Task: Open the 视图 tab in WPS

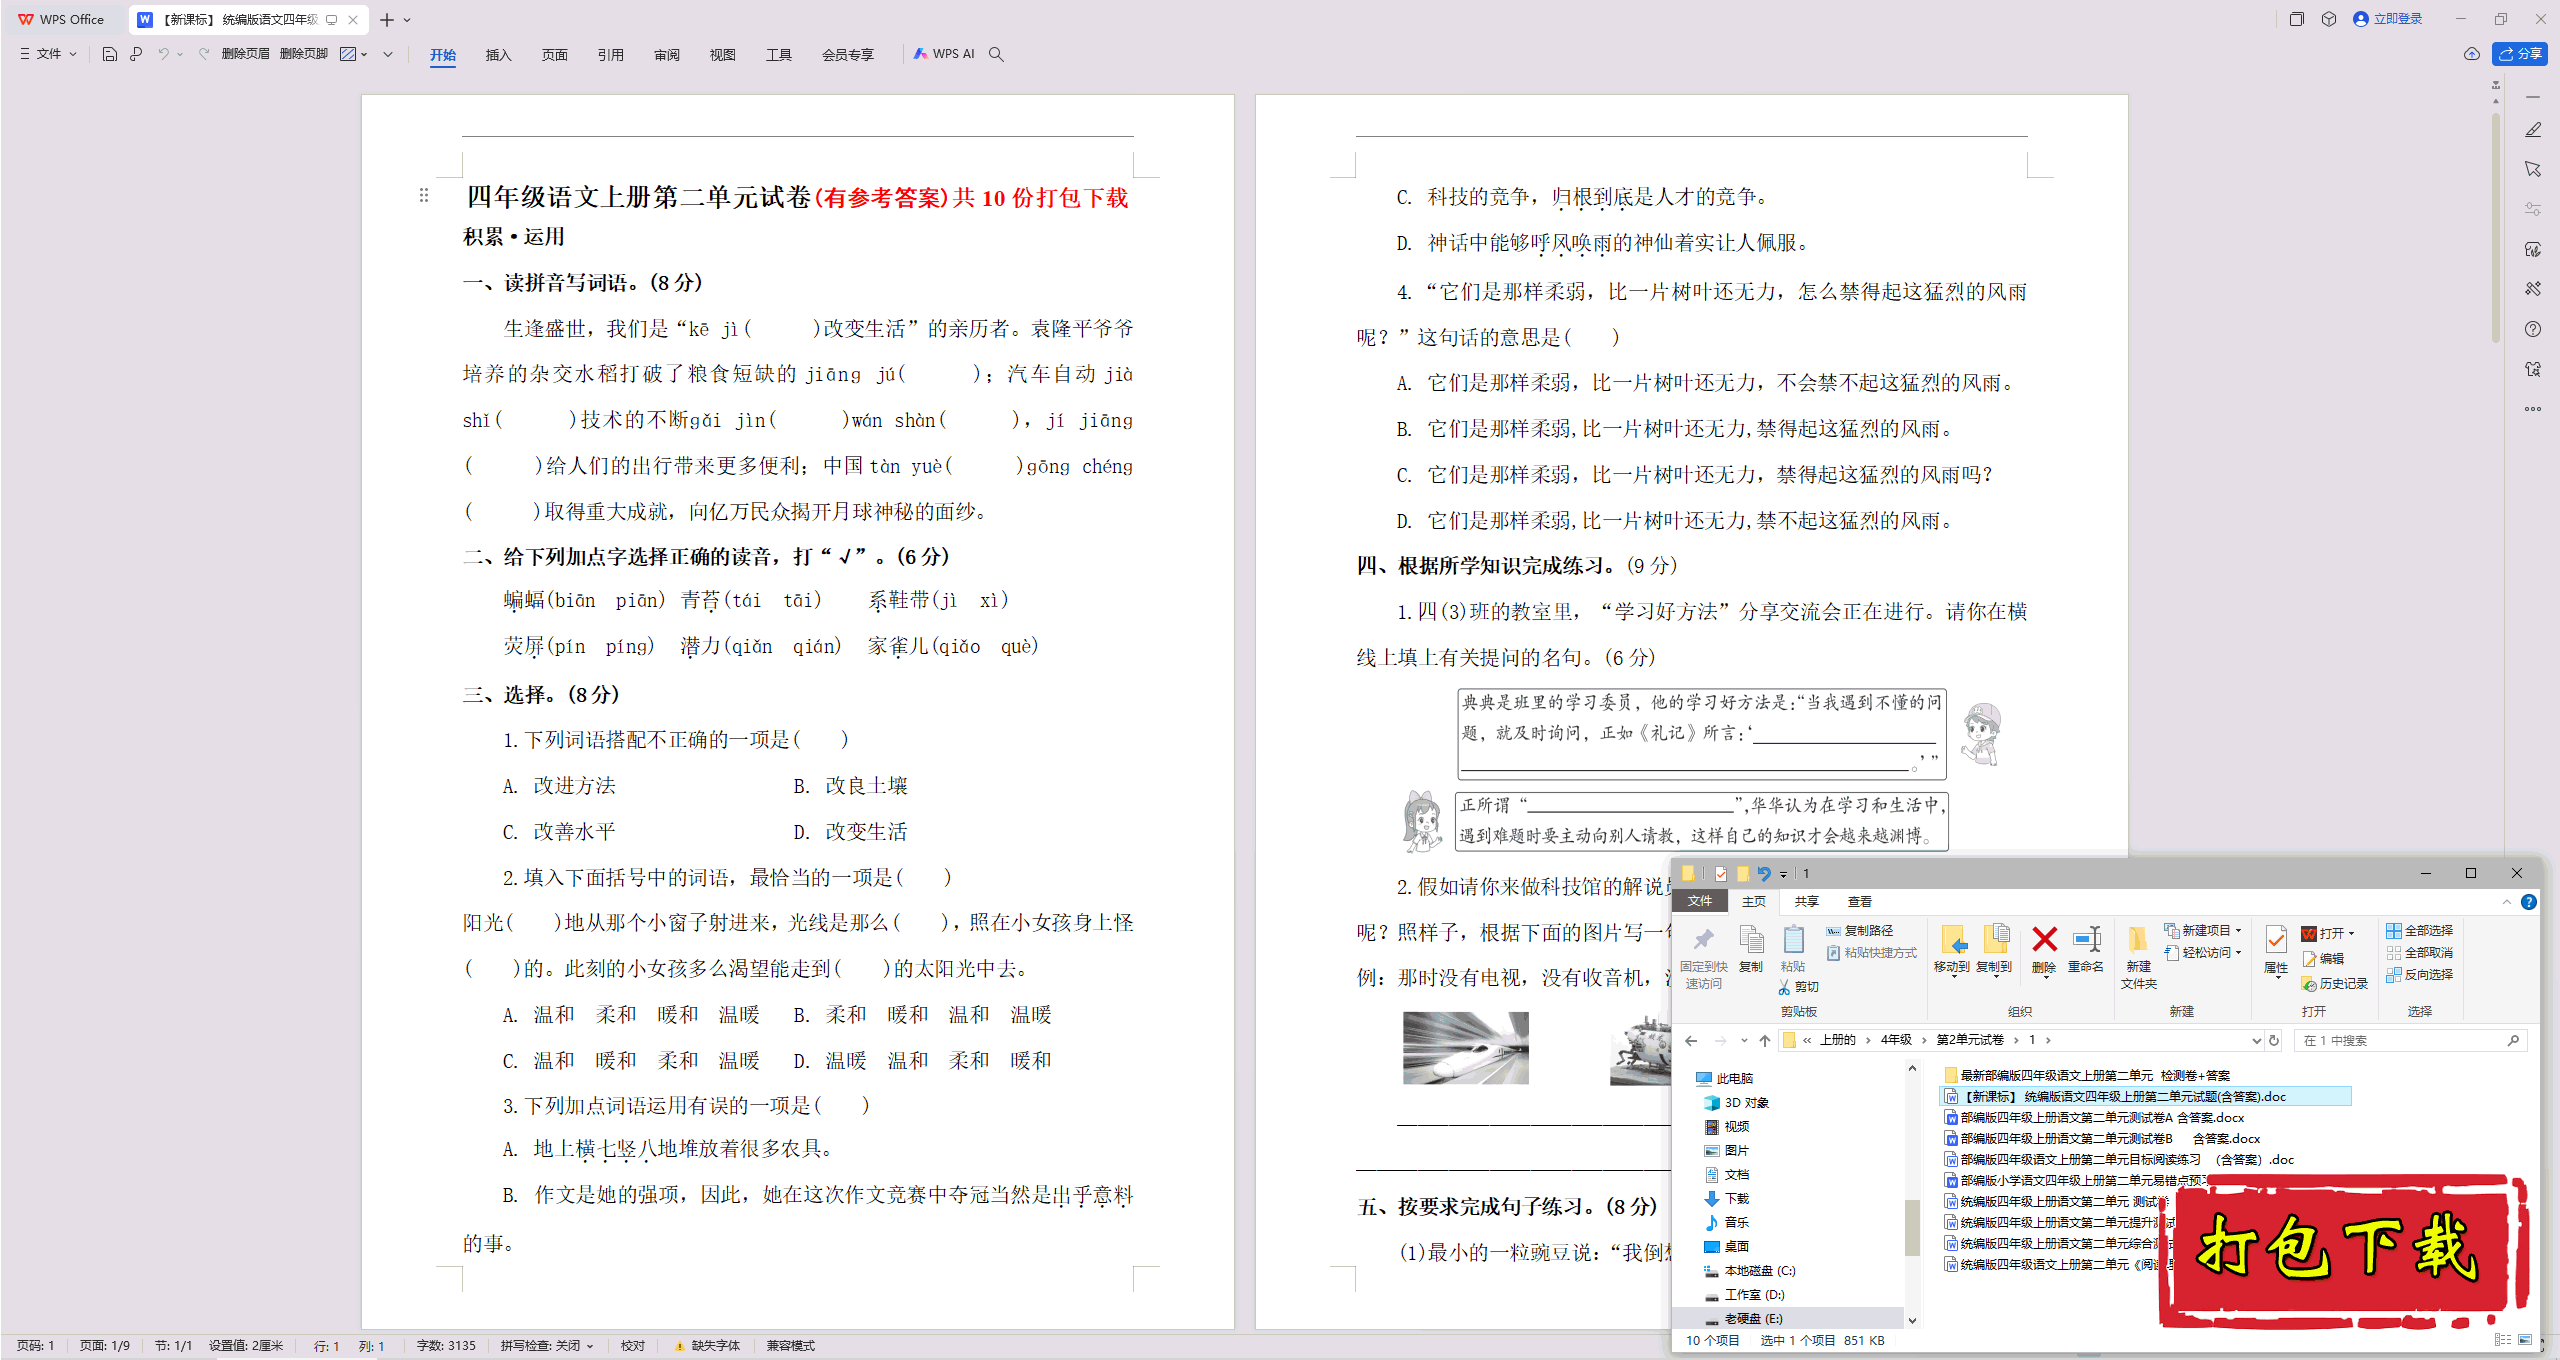Action: click(x=723, y=54)
